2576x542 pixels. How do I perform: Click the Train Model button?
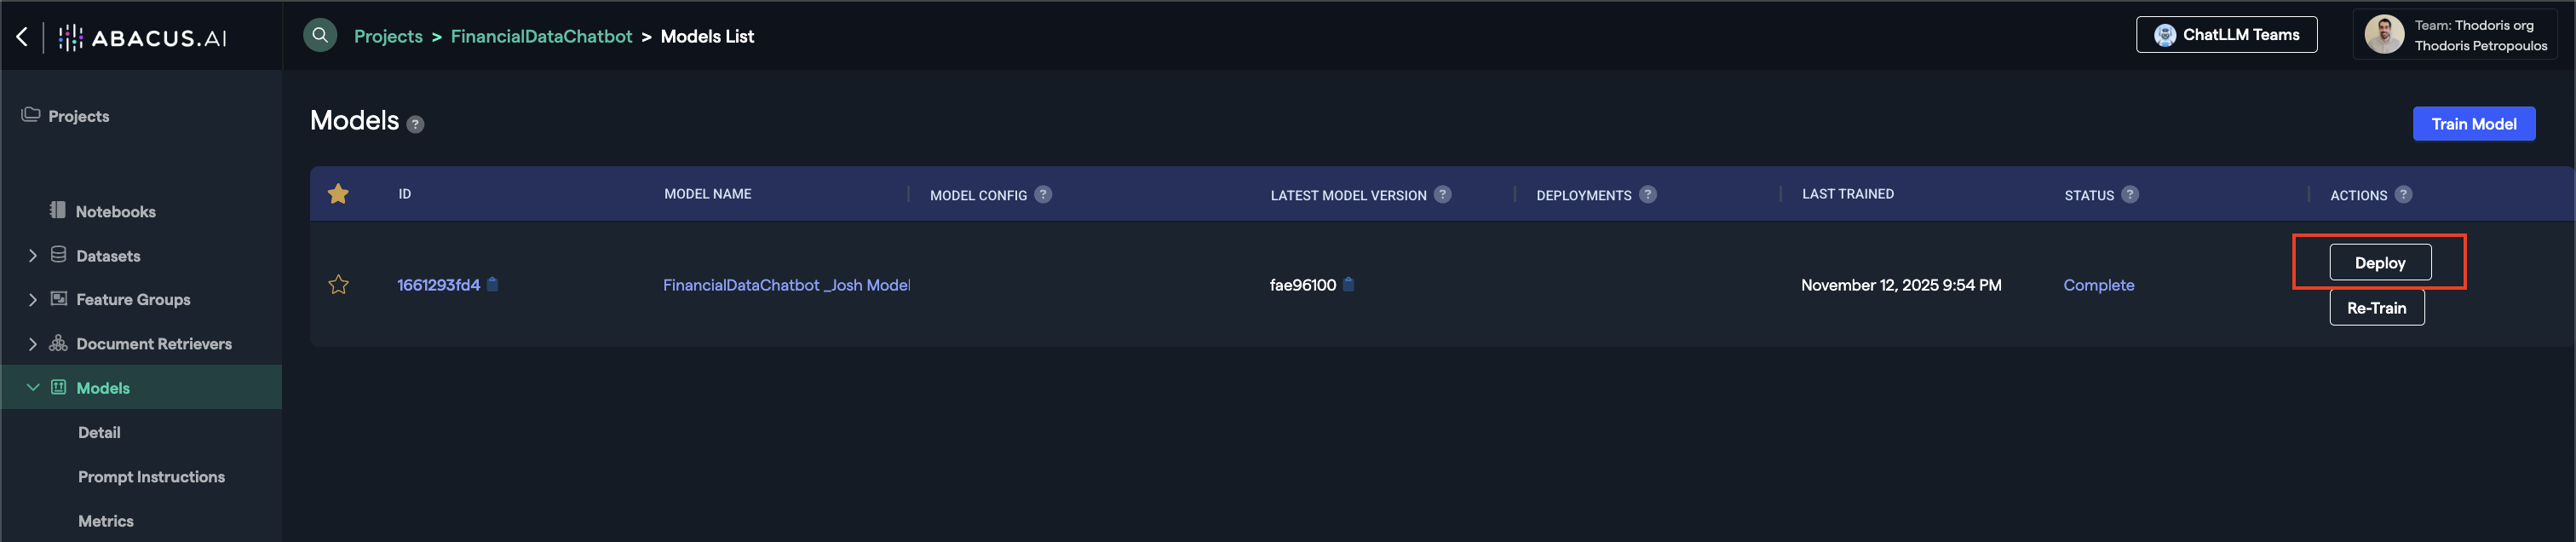click(2473, 124)
